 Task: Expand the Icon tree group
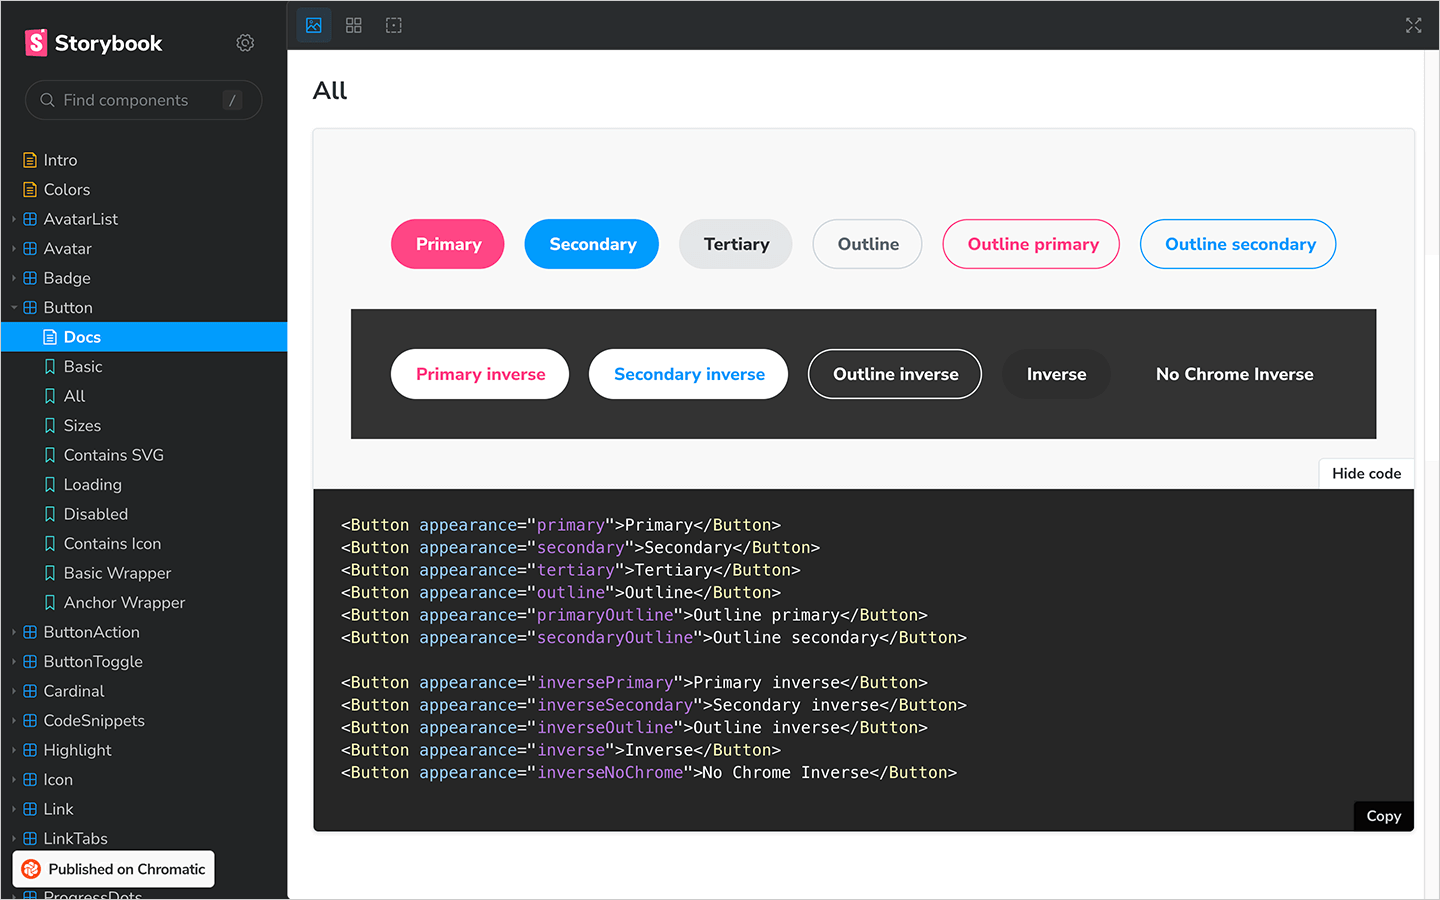(14, 780)
